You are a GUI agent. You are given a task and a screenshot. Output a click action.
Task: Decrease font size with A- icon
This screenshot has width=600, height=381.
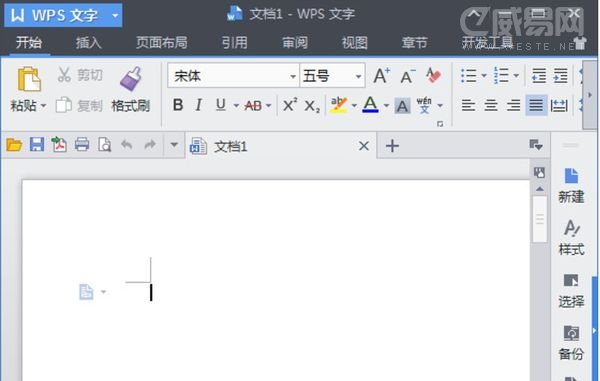408,76
